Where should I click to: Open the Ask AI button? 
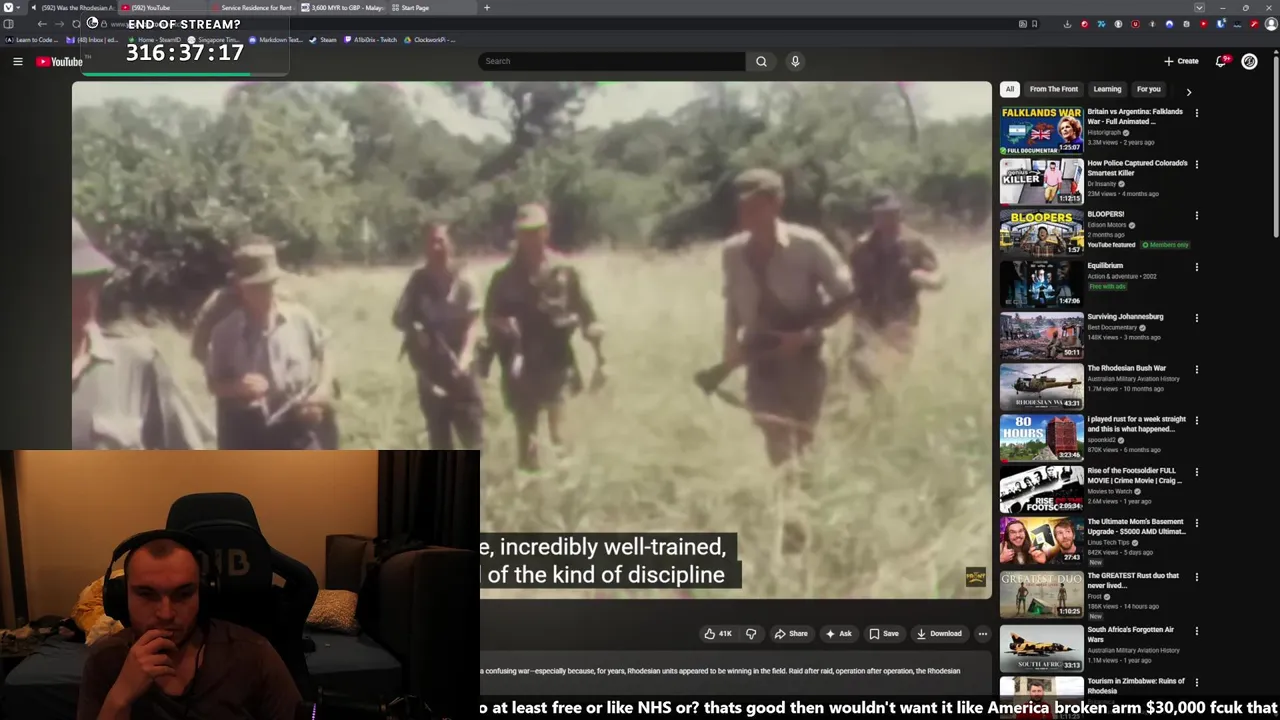point(838,633)
